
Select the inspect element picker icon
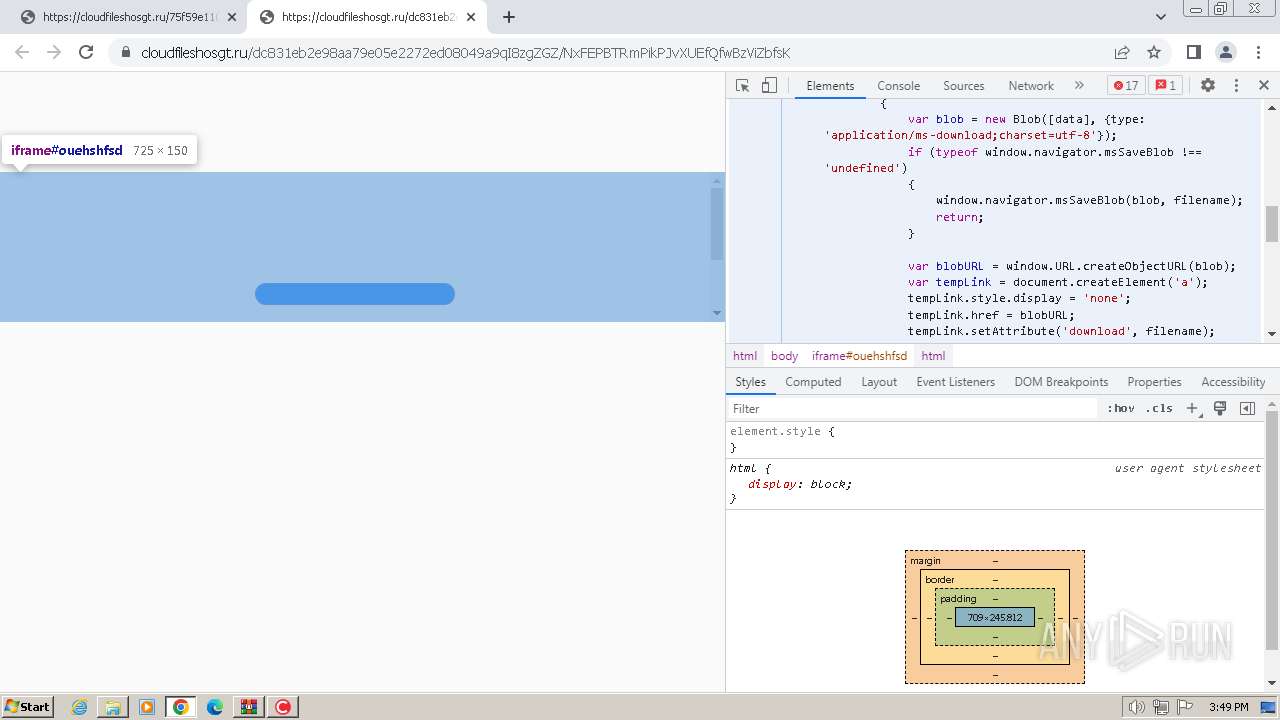742,86
